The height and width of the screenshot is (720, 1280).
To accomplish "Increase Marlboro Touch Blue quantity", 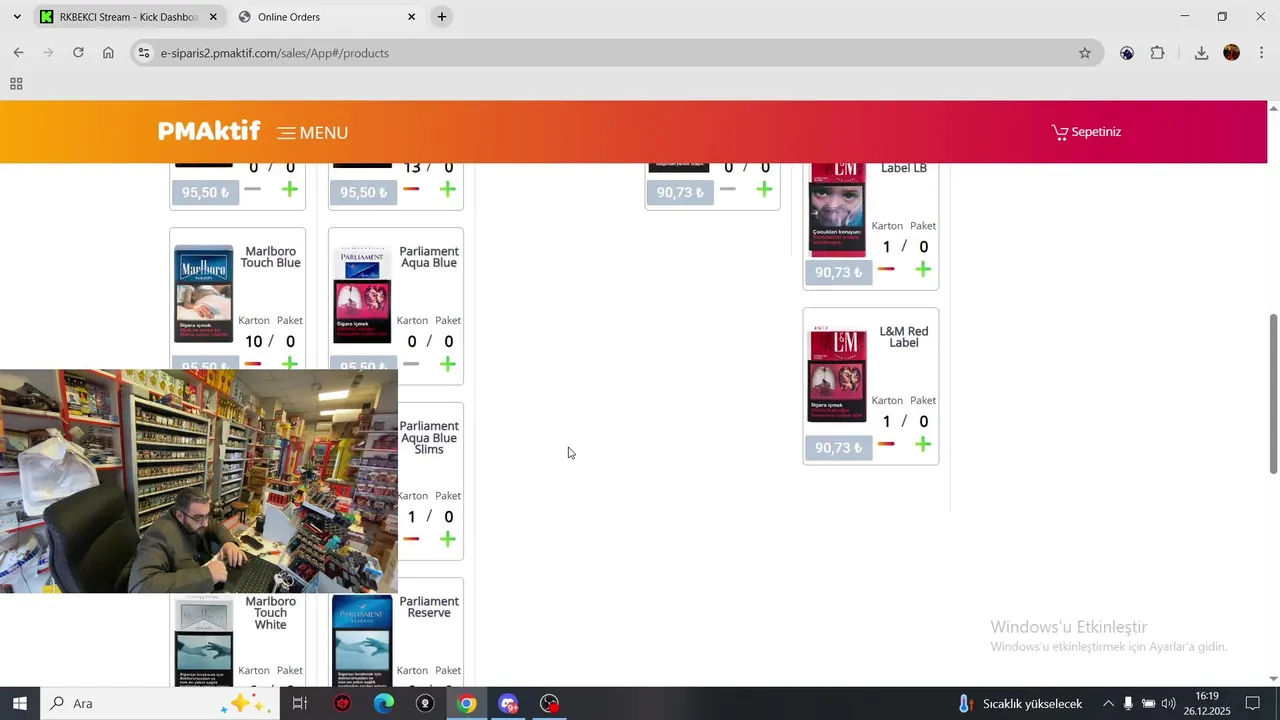I will (x=290, y=364).
